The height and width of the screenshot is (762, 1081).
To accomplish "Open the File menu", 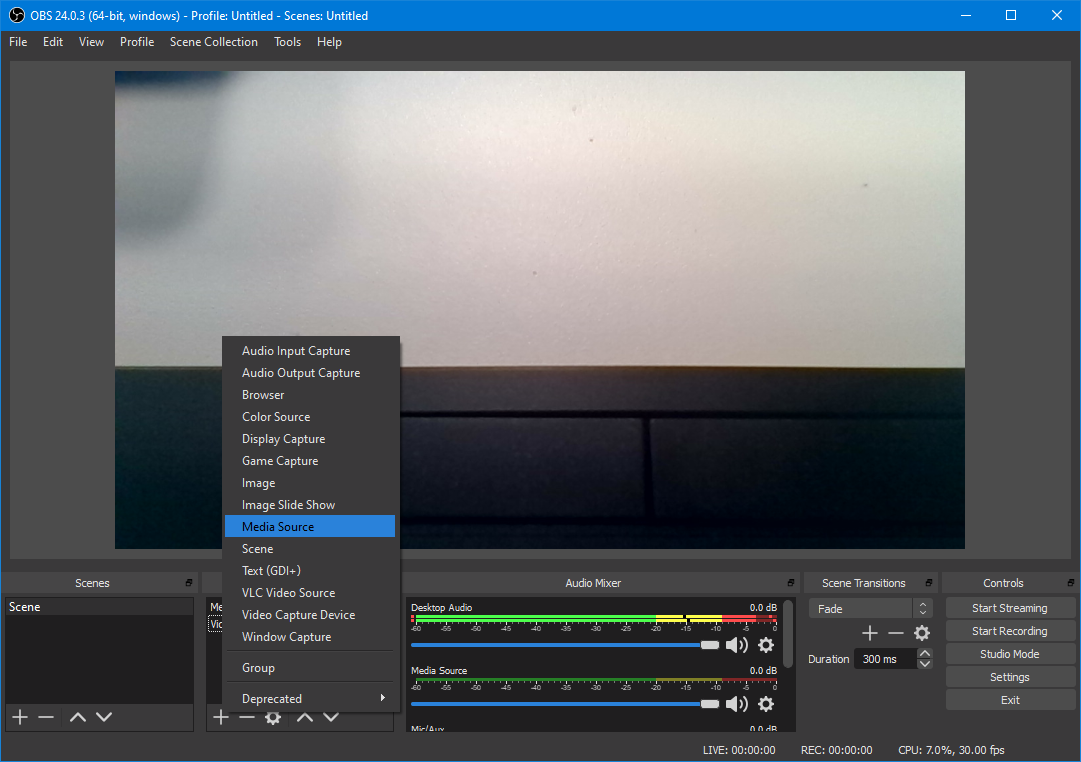I will [18, 42].
